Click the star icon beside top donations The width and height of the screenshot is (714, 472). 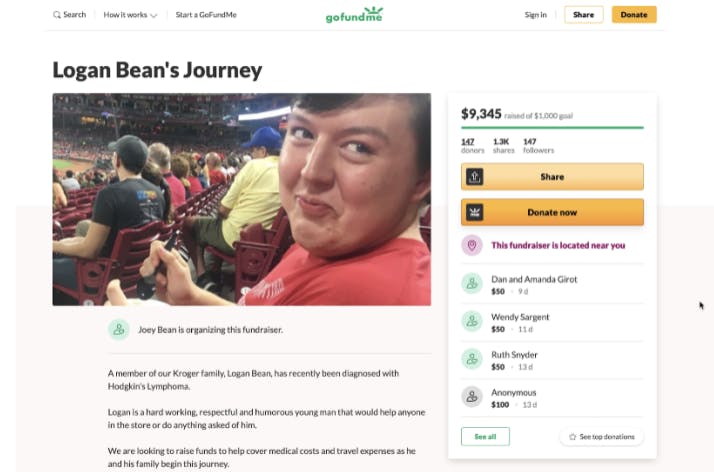click(x=573, y=437)
